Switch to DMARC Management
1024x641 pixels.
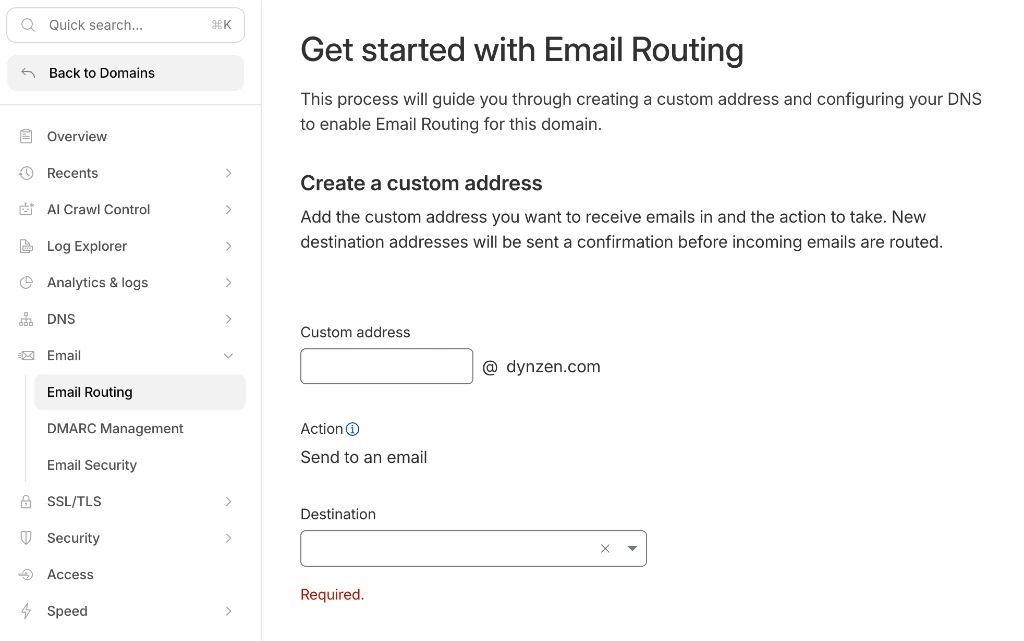point(115,428)
